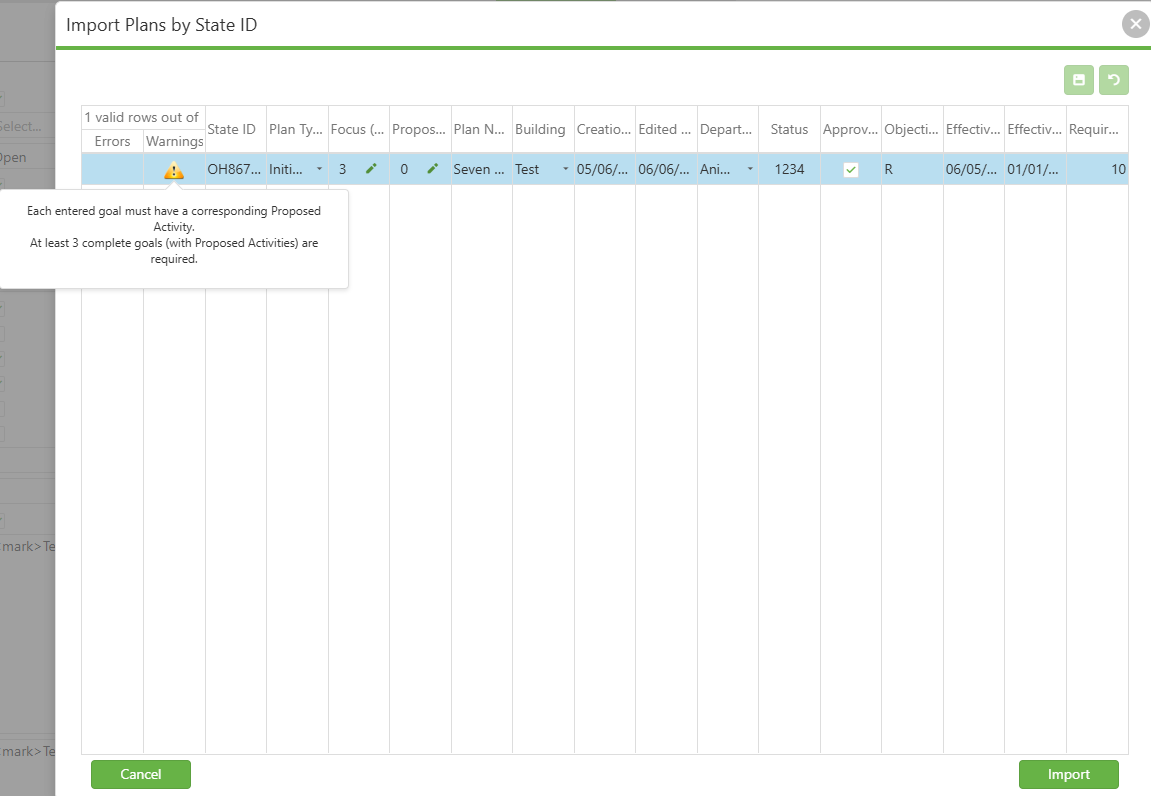Click the Department column header
Viewport: 1151px width, 796px height.
tap(728, 129)
